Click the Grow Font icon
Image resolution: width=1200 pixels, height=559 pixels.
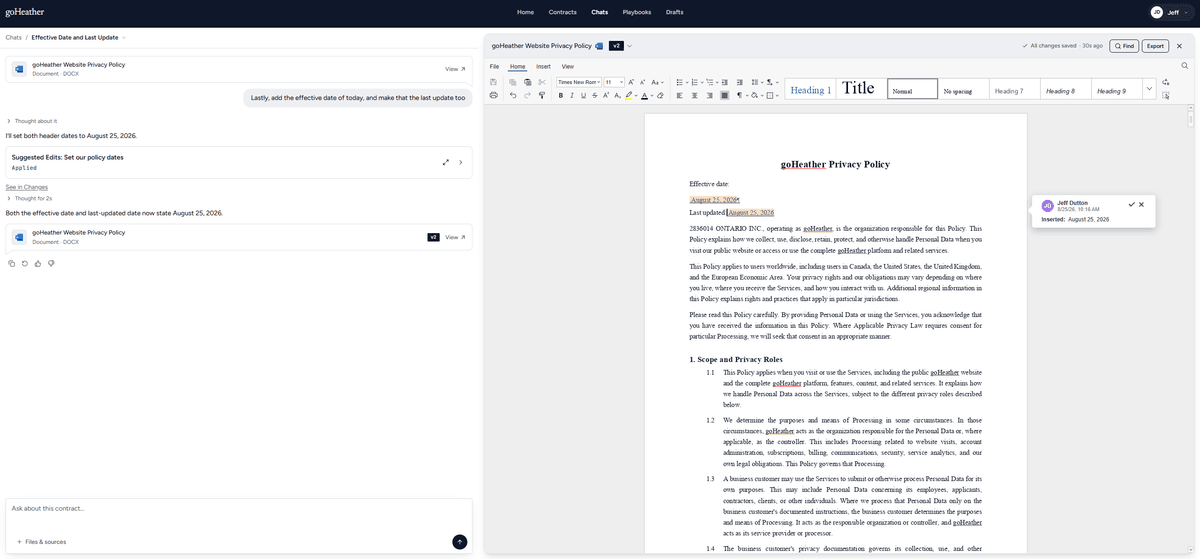[631, 82]
